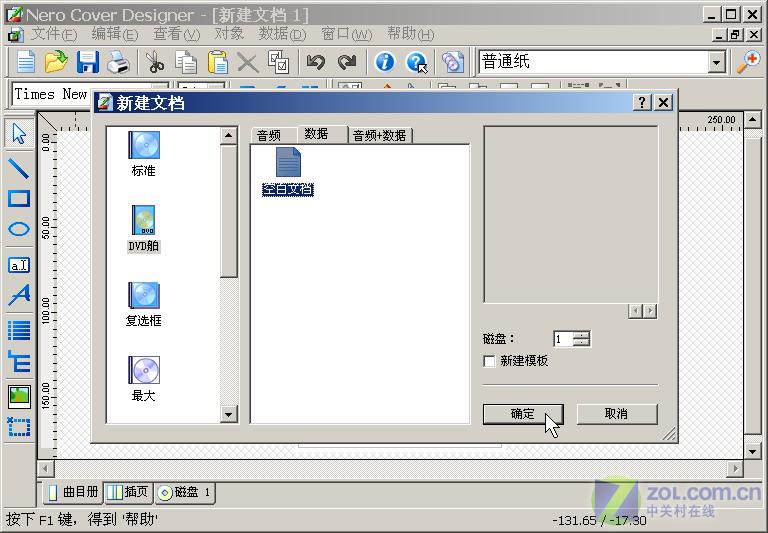768x533 pixels.
Task: Select the text box tool
Action: pos(19,265)
